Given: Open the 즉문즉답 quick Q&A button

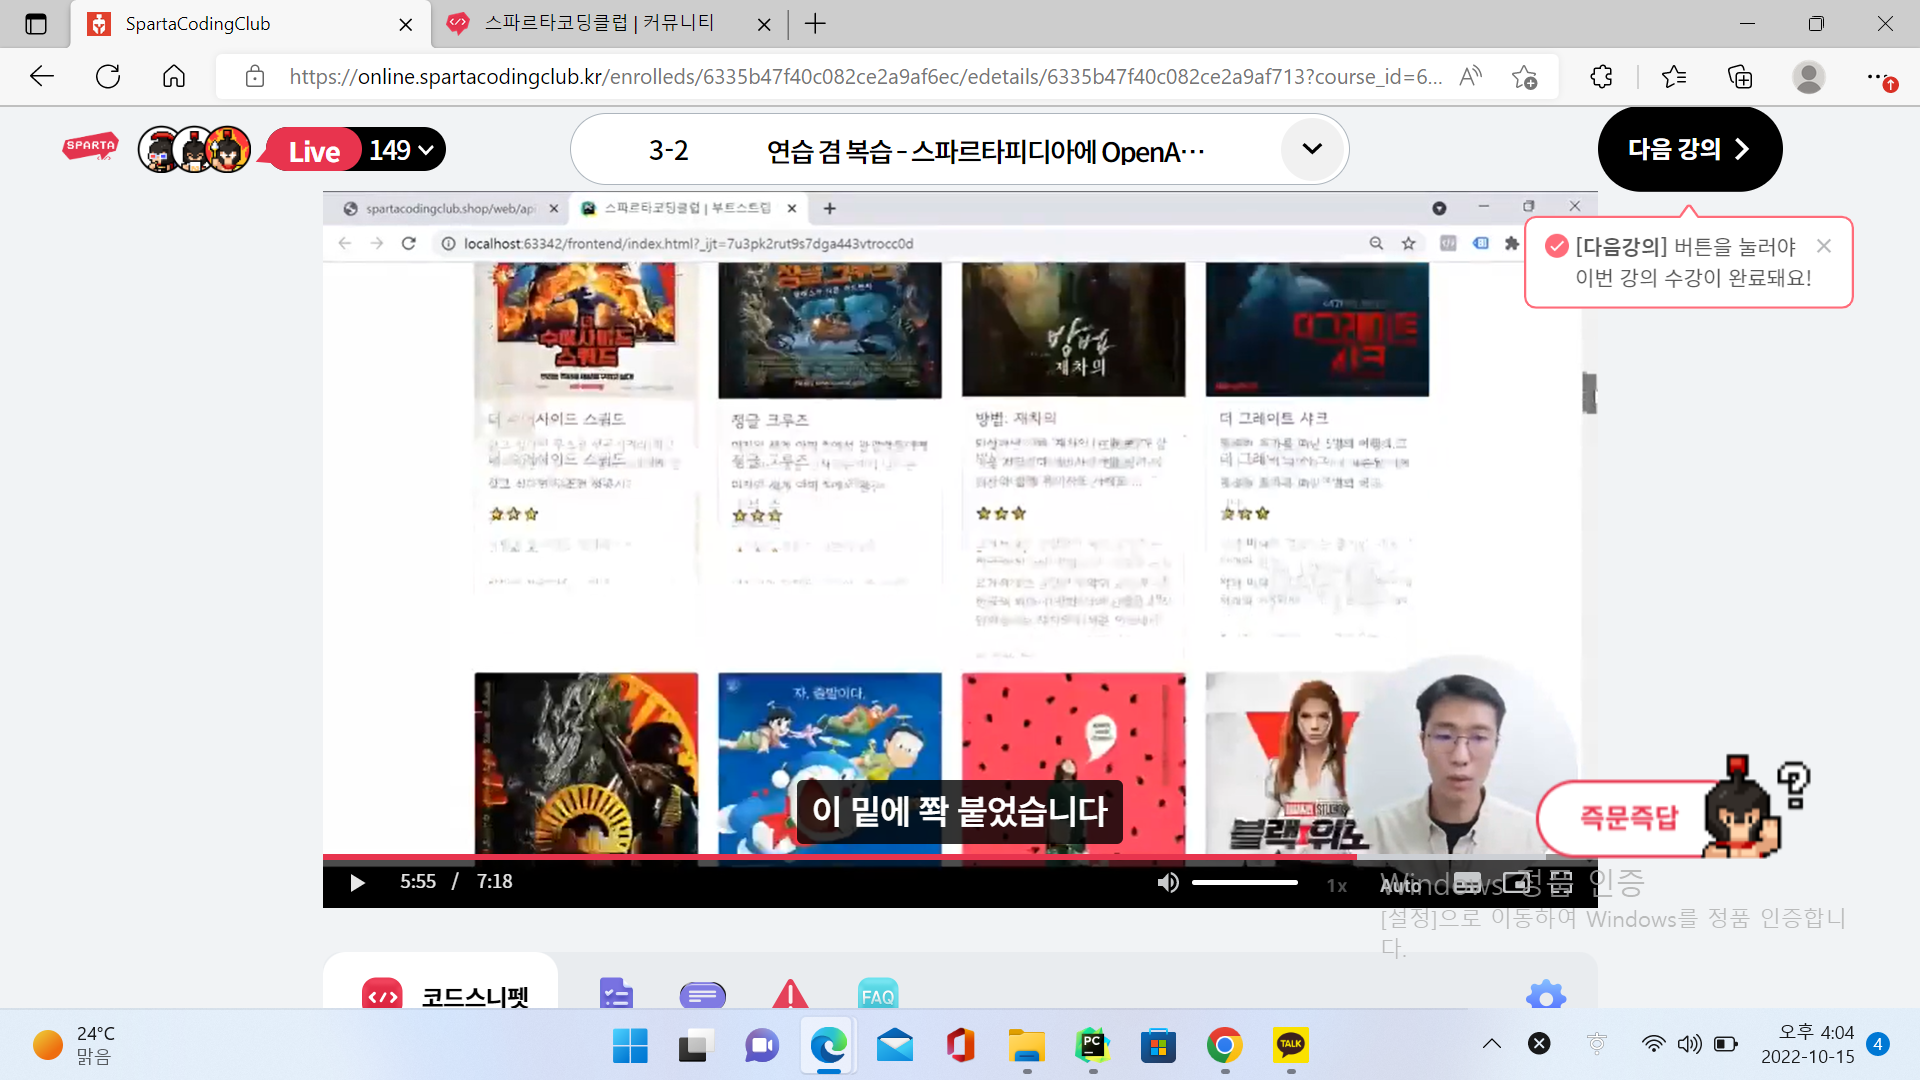Looking at the screenshot, I should 1629,818.
